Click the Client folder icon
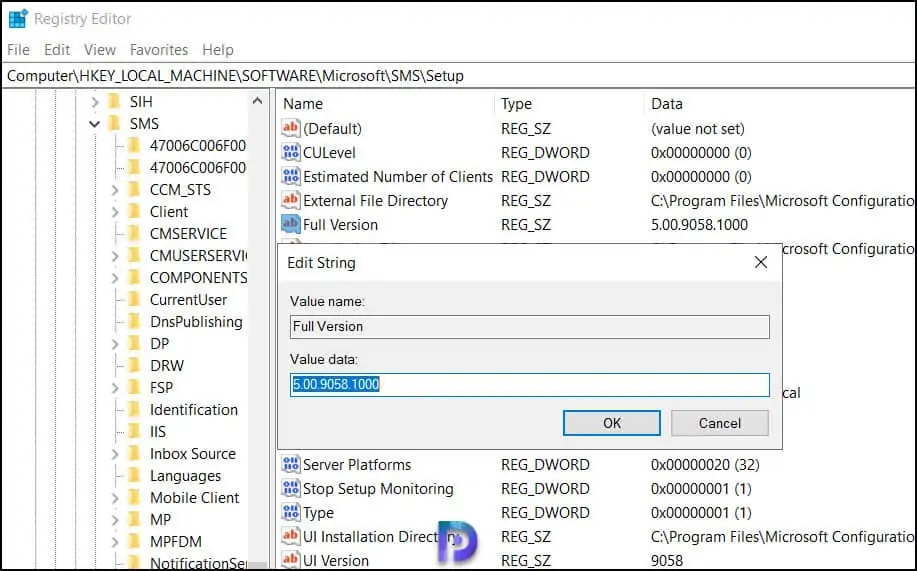The width and height of the screenshot is (917, 571). [135, 212]
